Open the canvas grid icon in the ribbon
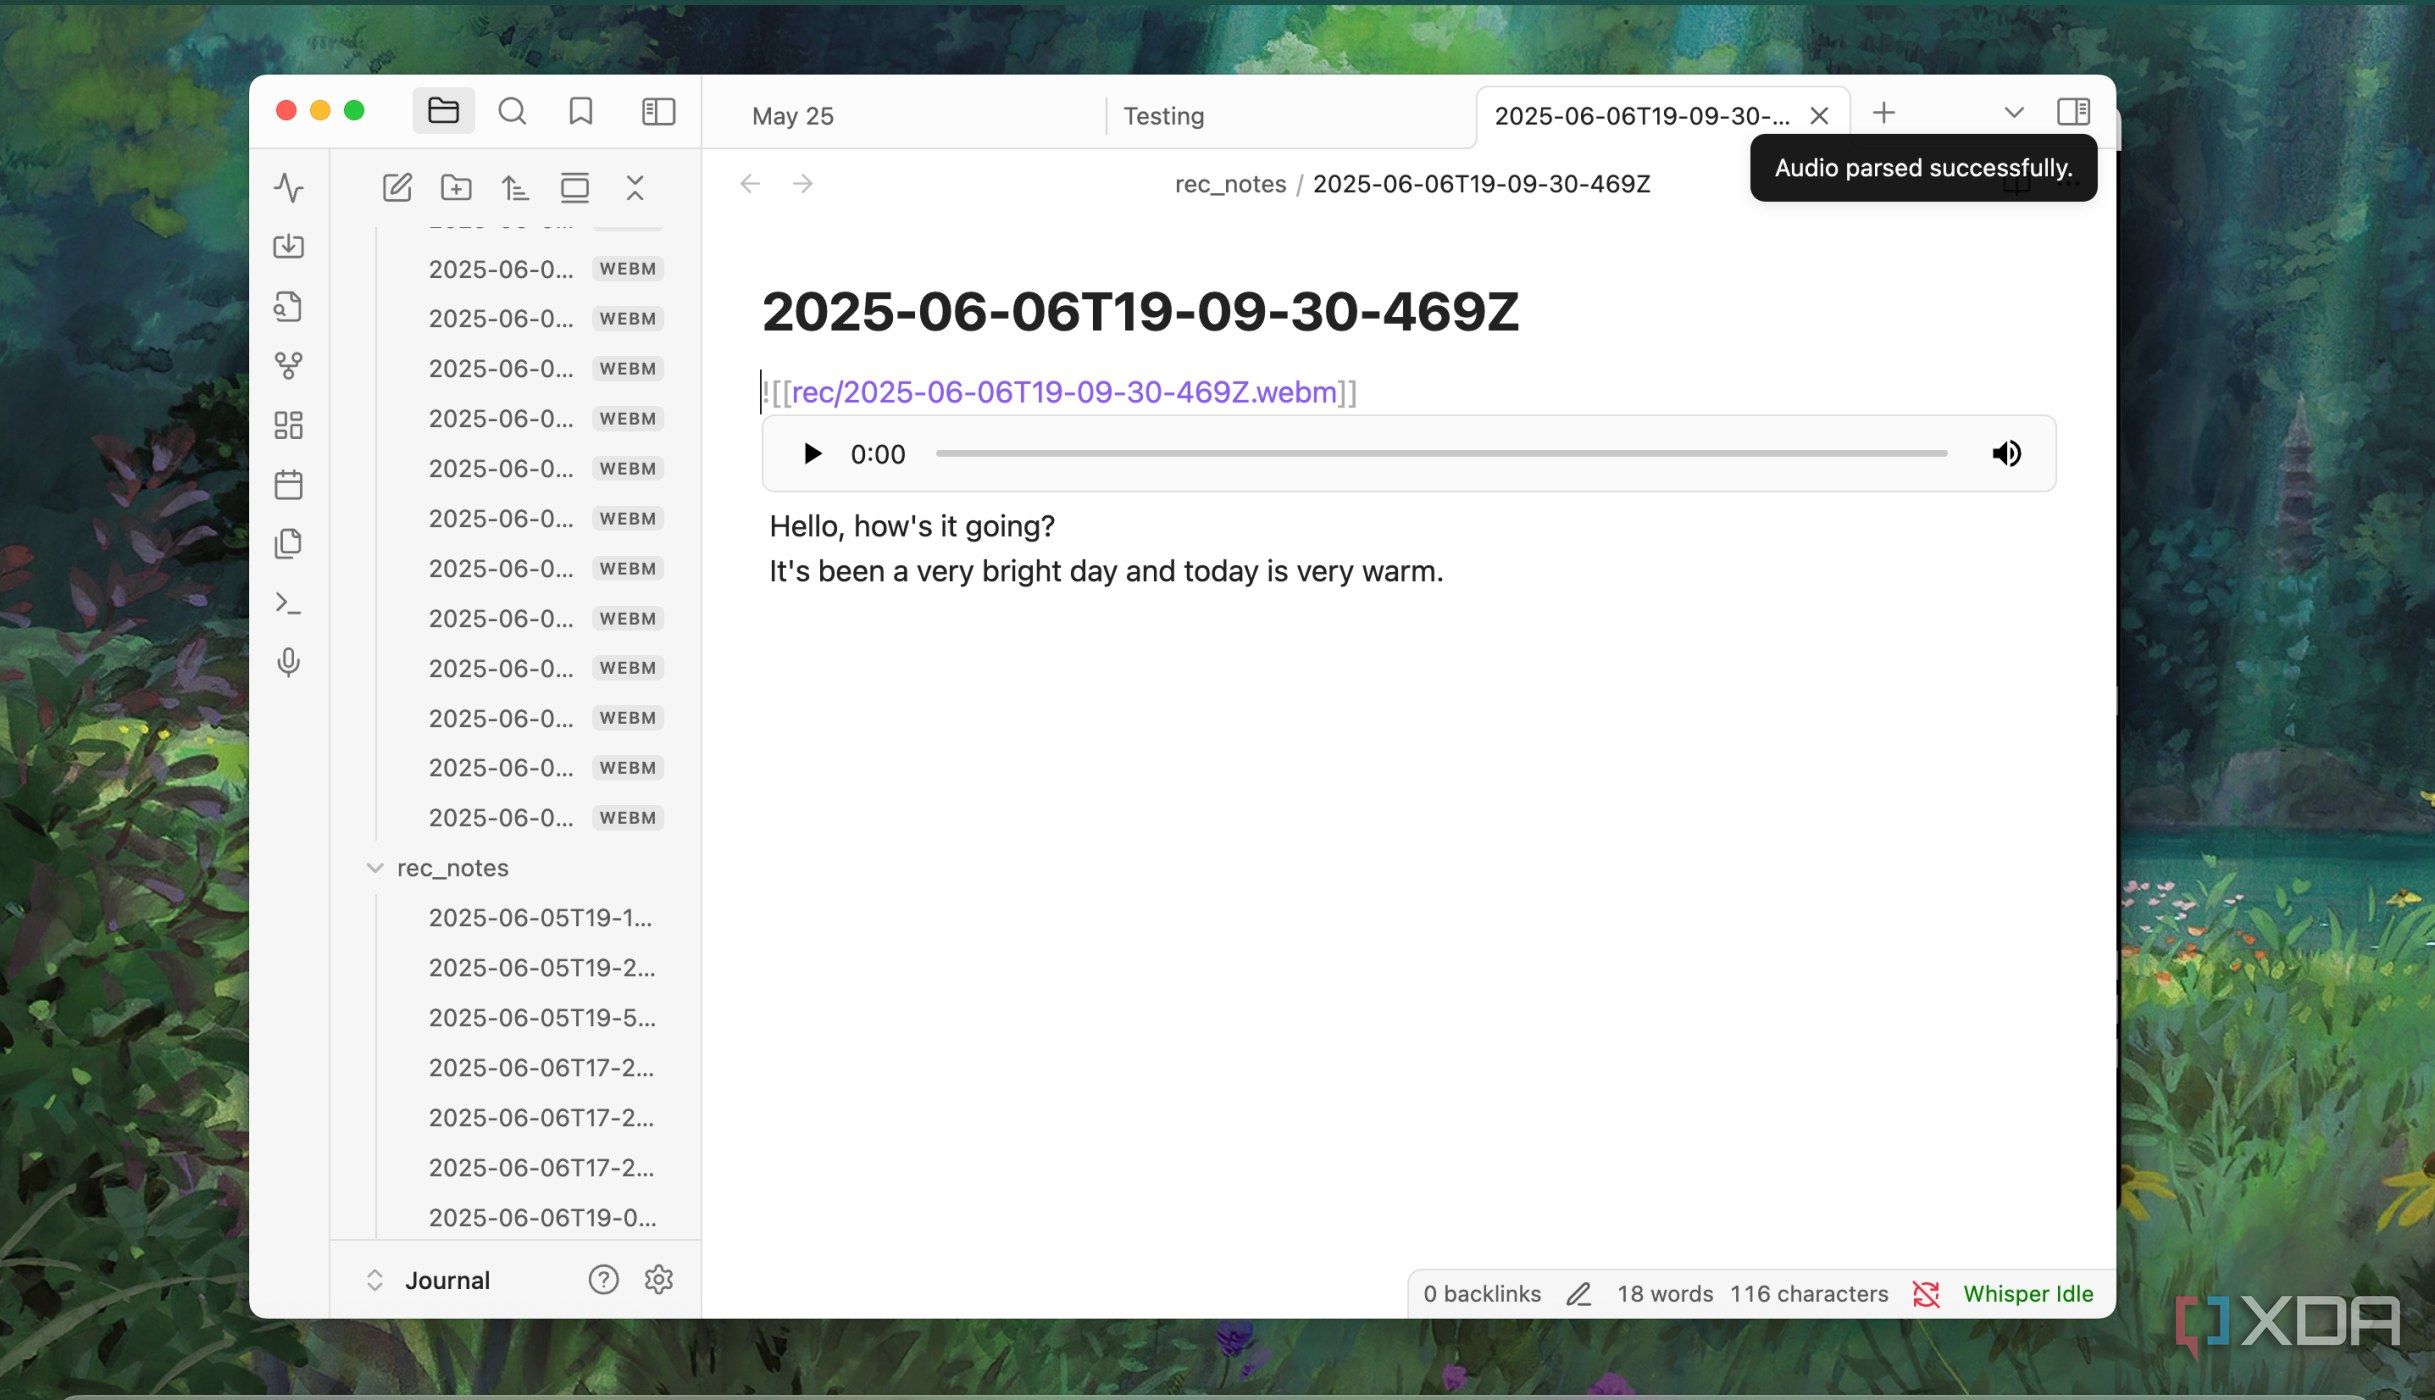 [289, 425]
